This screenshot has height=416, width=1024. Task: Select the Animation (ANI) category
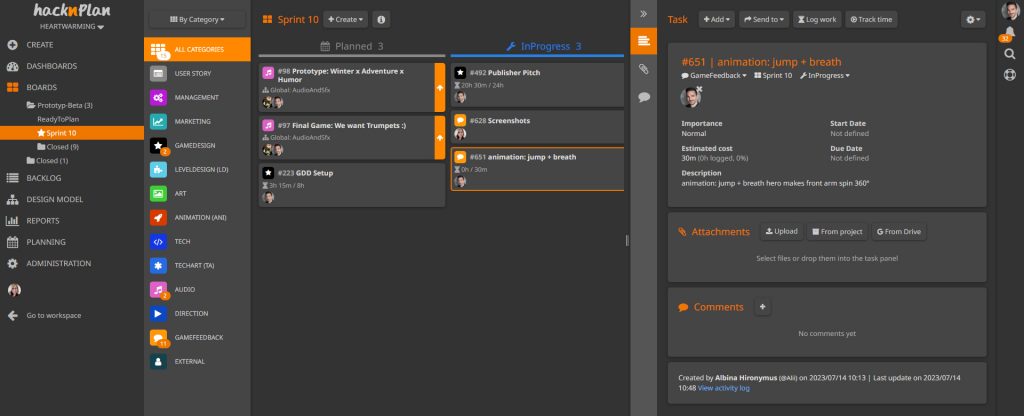coord(198,217)
